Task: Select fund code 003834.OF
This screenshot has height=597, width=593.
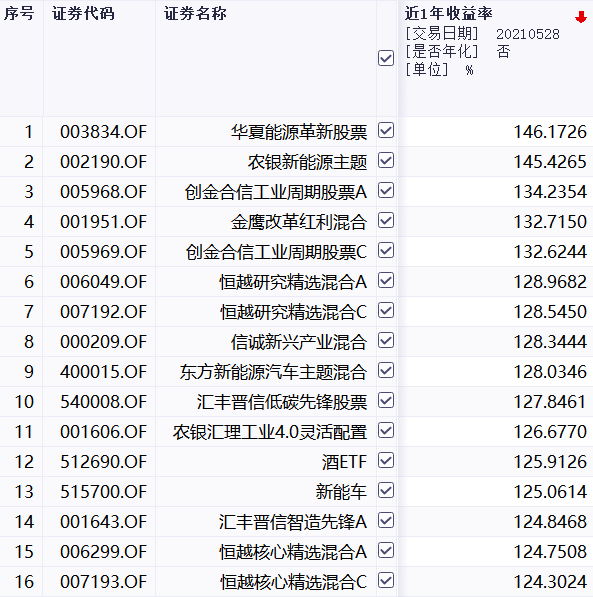Action: (103, 132)
